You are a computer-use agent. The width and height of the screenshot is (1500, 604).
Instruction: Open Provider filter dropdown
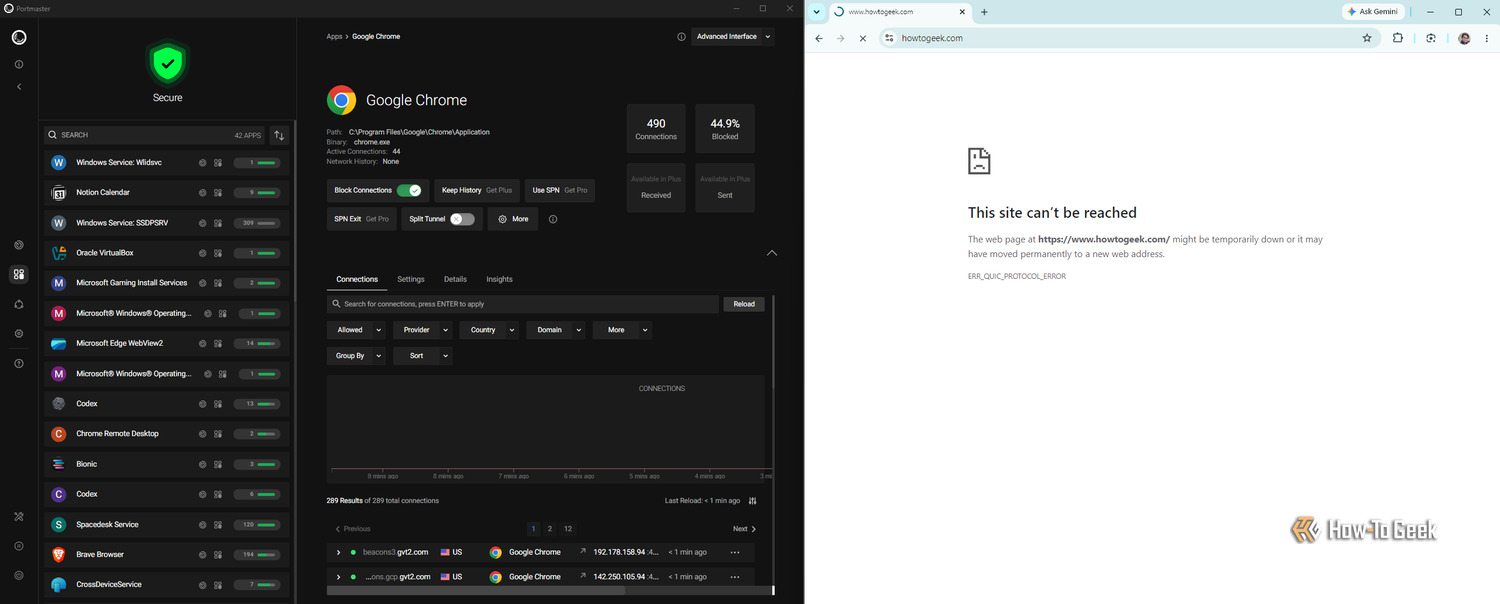click(x=423, y=330)
